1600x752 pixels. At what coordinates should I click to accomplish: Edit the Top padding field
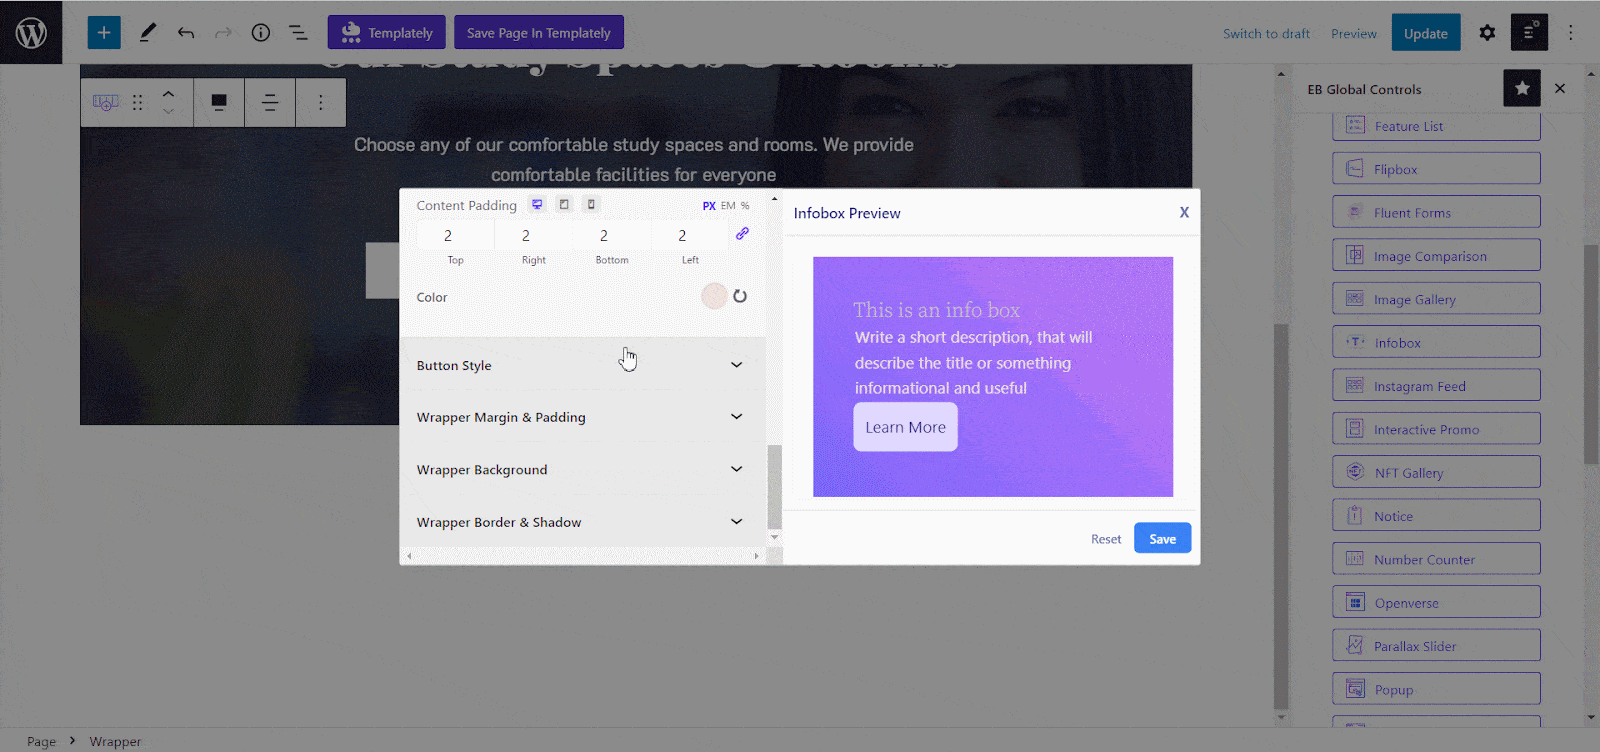click(455, 236)
